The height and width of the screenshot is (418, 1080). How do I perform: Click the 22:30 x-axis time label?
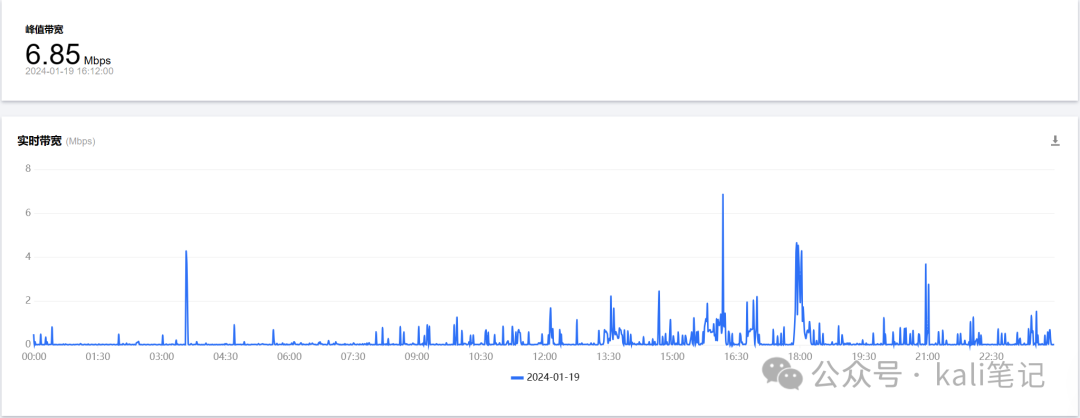click(x=991, y=357)
